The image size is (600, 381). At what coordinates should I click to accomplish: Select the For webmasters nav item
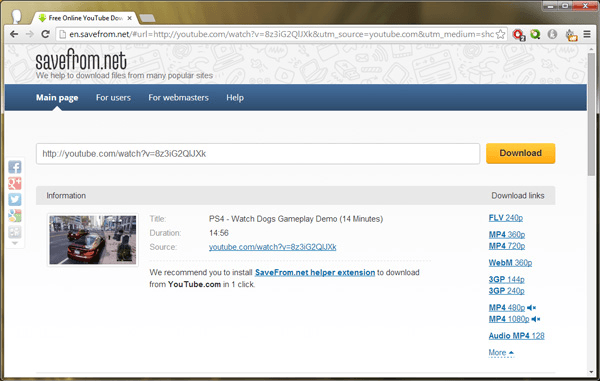178,98
